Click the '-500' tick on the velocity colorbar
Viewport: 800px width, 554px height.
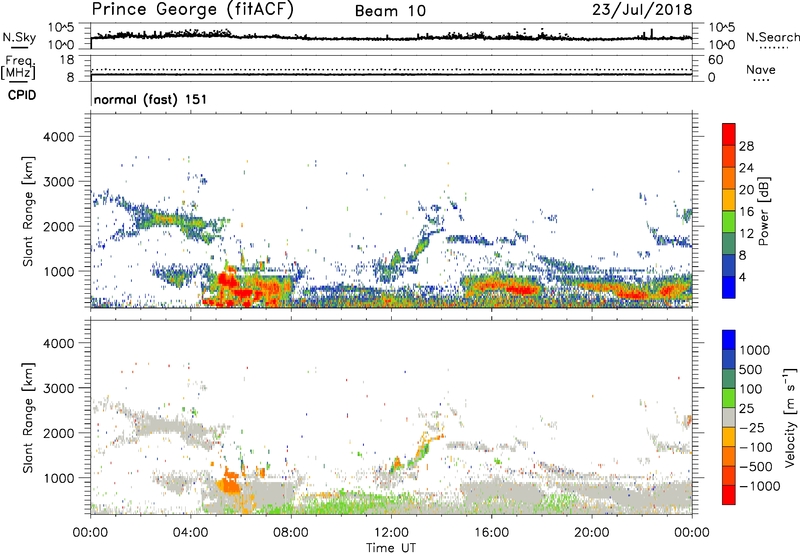pyautogui.click(x=755, y=466)
